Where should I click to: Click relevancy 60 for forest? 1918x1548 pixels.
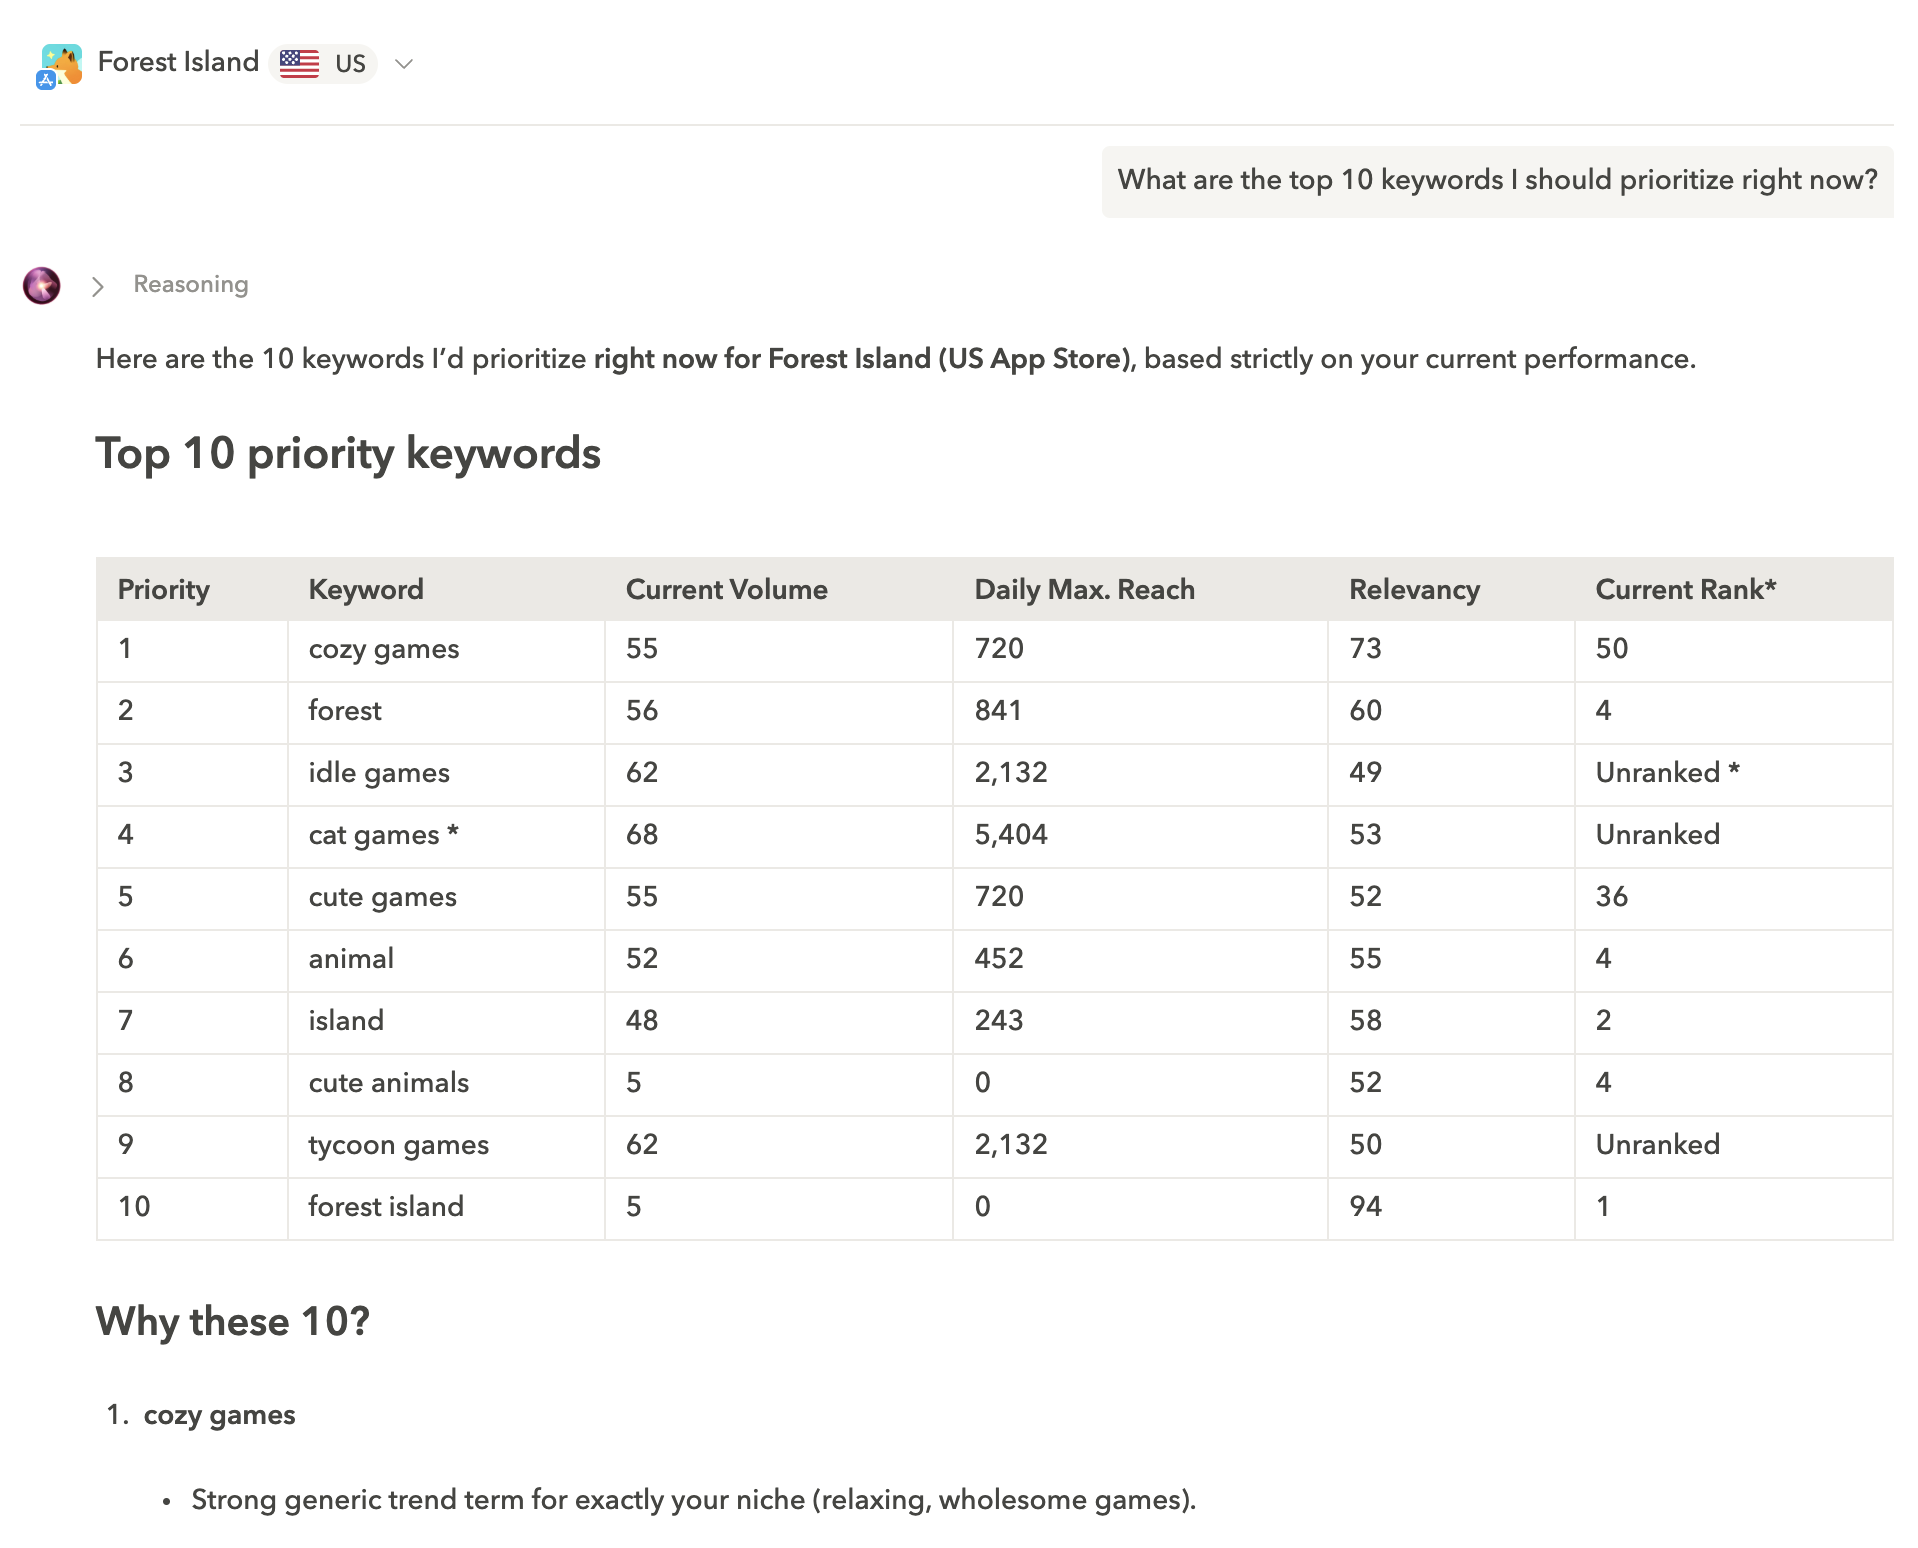(x=1365, y=711)
